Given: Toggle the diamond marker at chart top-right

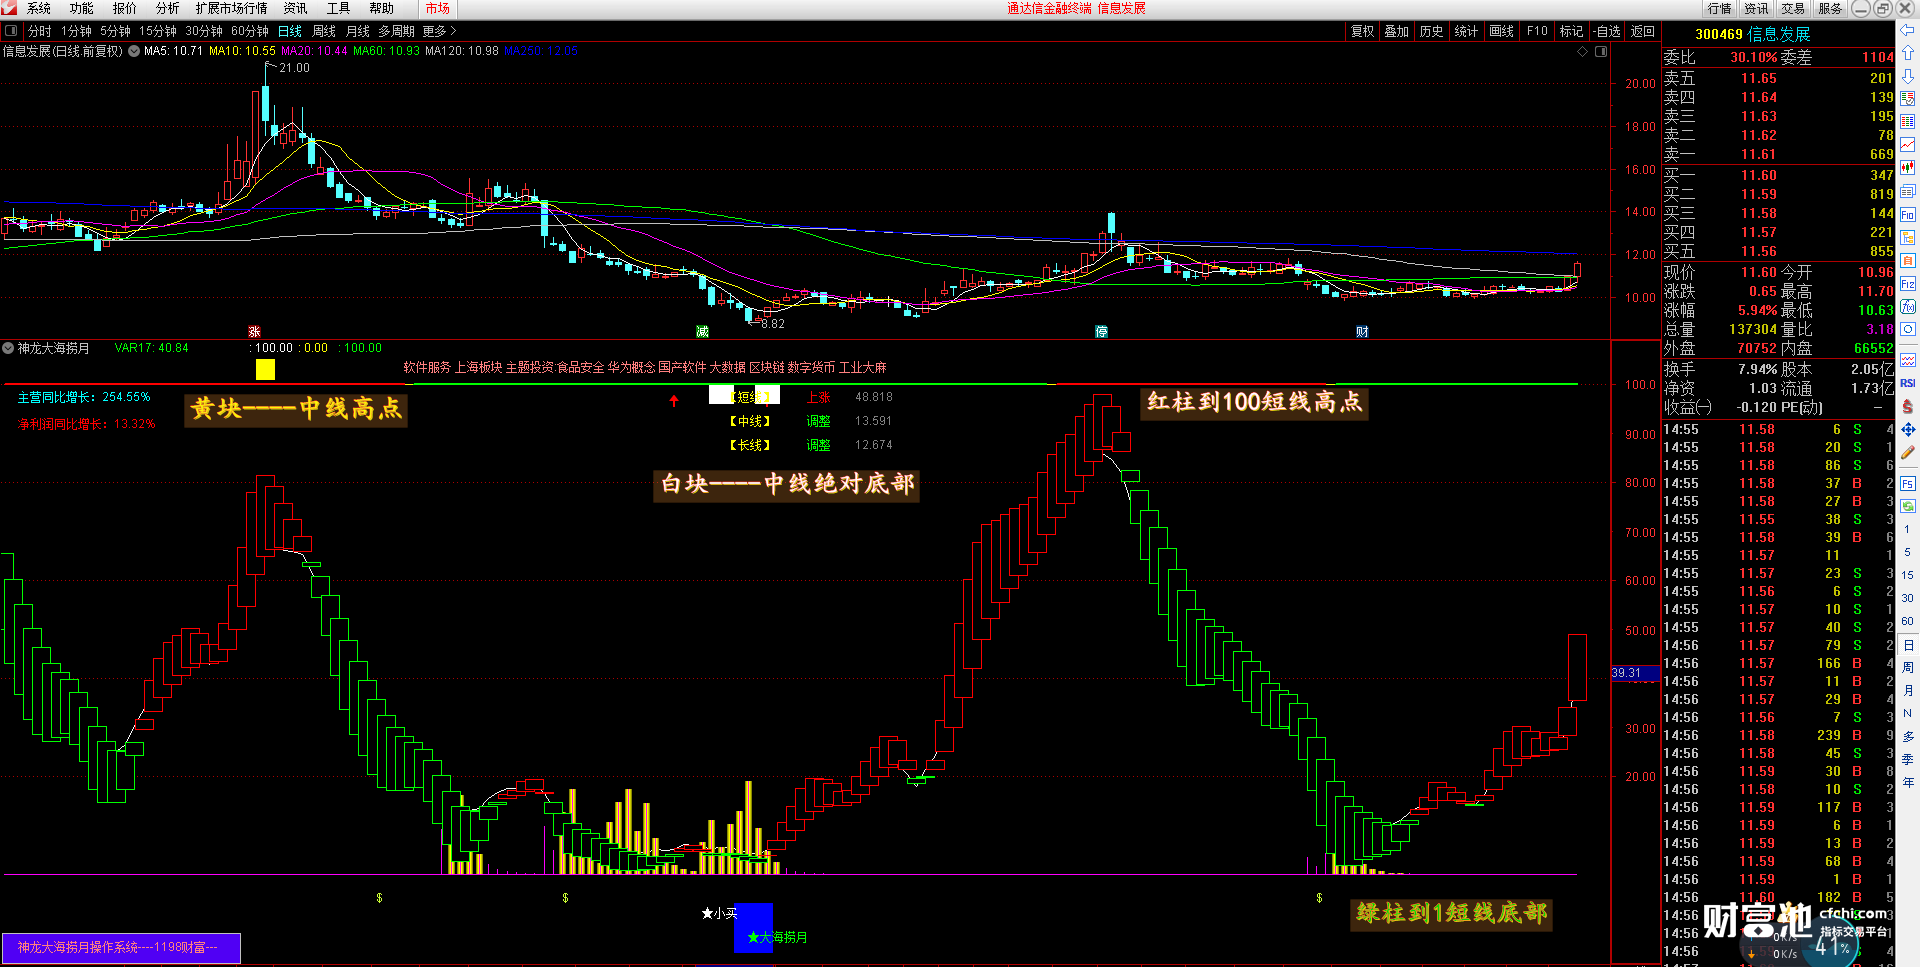Looking at the screenshot, I should click(1583, 51).
